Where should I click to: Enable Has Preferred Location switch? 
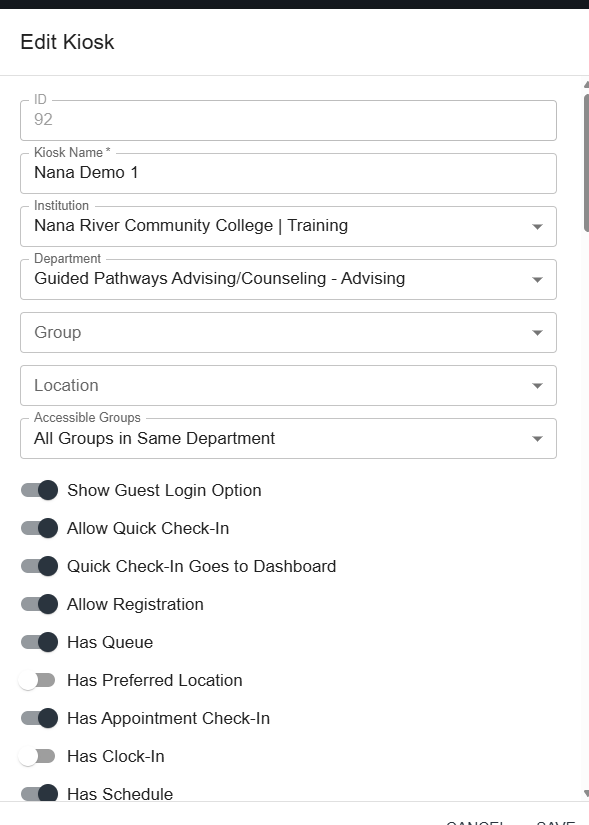(x=37, y=680)
